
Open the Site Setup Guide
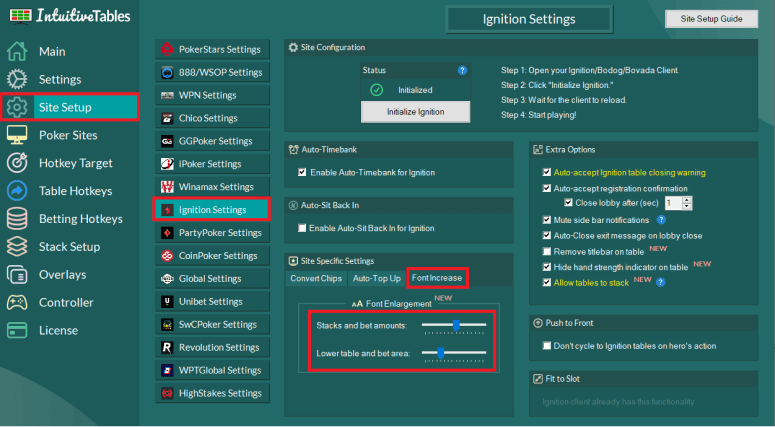(711, 19)
